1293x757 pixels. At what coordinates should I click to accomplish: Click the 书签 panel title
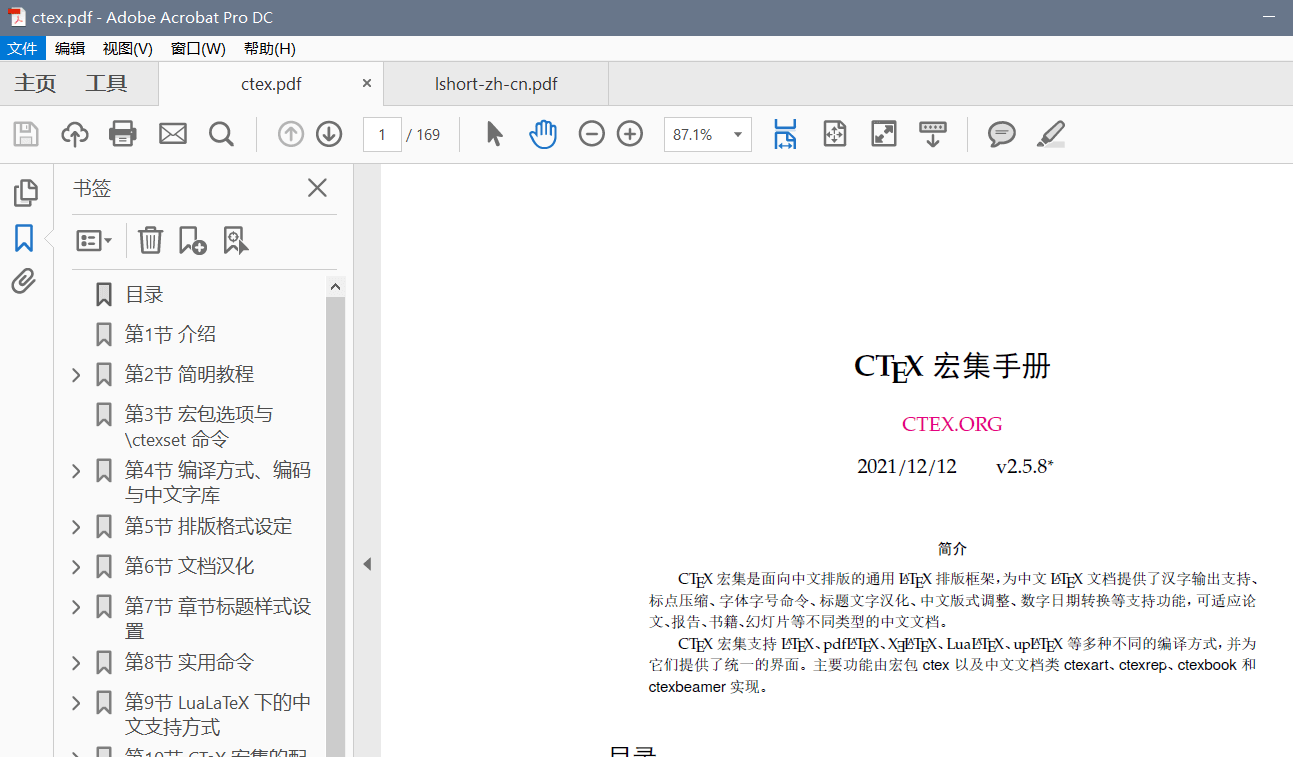click(92, 188)
